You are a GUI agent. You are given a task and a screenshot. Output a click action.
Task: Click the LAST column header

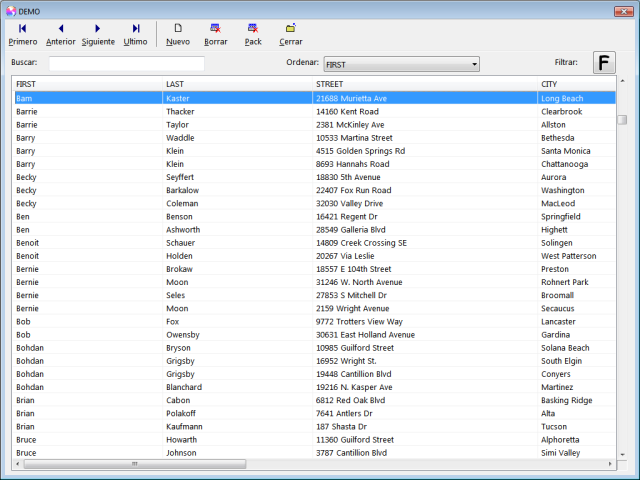[x=238, y=84]
